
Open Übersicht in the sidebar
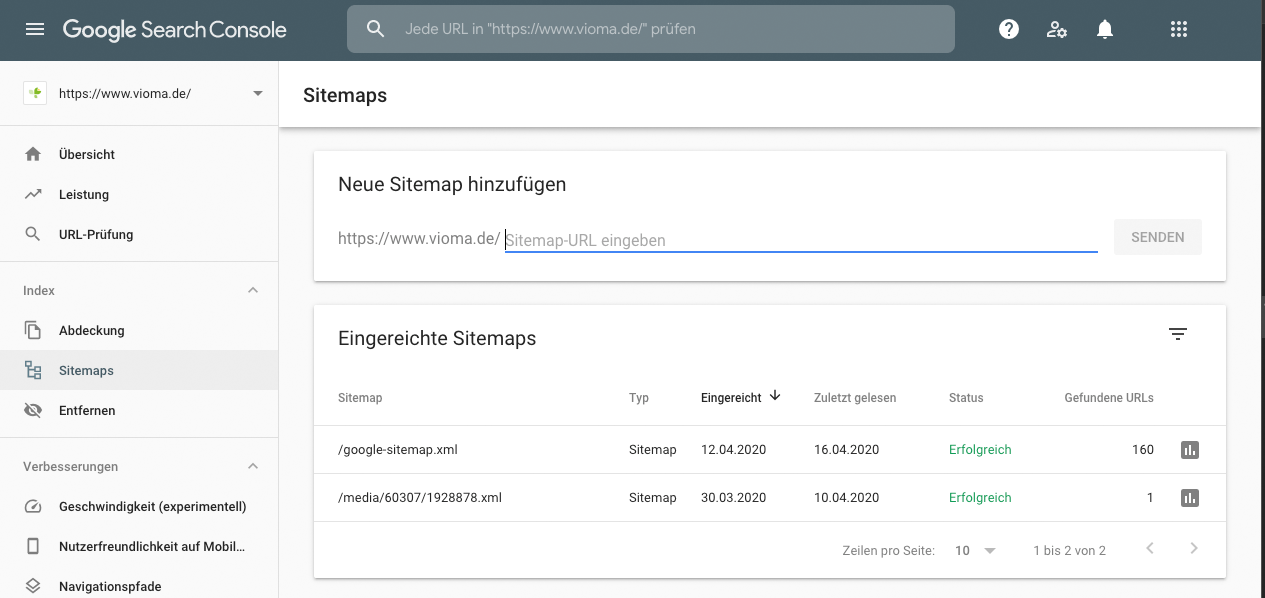pos(139,154)
